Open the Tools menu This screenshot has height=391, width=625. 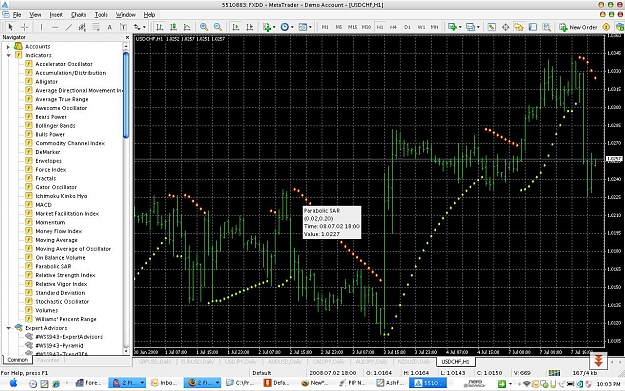tap(101, 15)
